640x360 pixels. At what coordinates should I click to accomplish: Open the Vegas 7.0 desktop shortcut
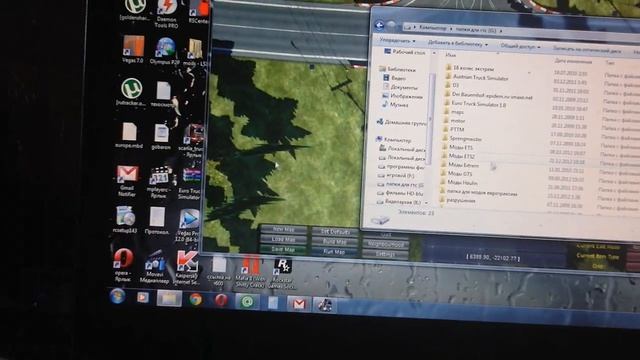point(133,49)
